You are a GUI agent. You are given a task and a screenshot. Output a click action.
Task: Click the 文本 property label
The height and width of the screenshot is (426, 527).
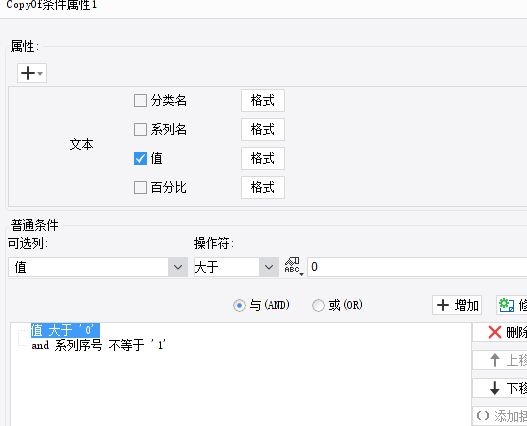tap(82, 144)
